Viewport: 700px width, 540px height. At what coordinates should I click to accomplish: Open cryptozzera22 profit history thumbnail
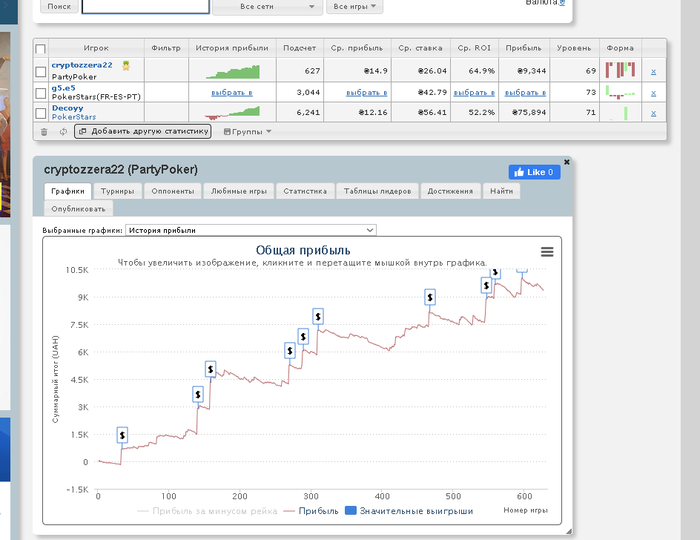click(233, 71)
